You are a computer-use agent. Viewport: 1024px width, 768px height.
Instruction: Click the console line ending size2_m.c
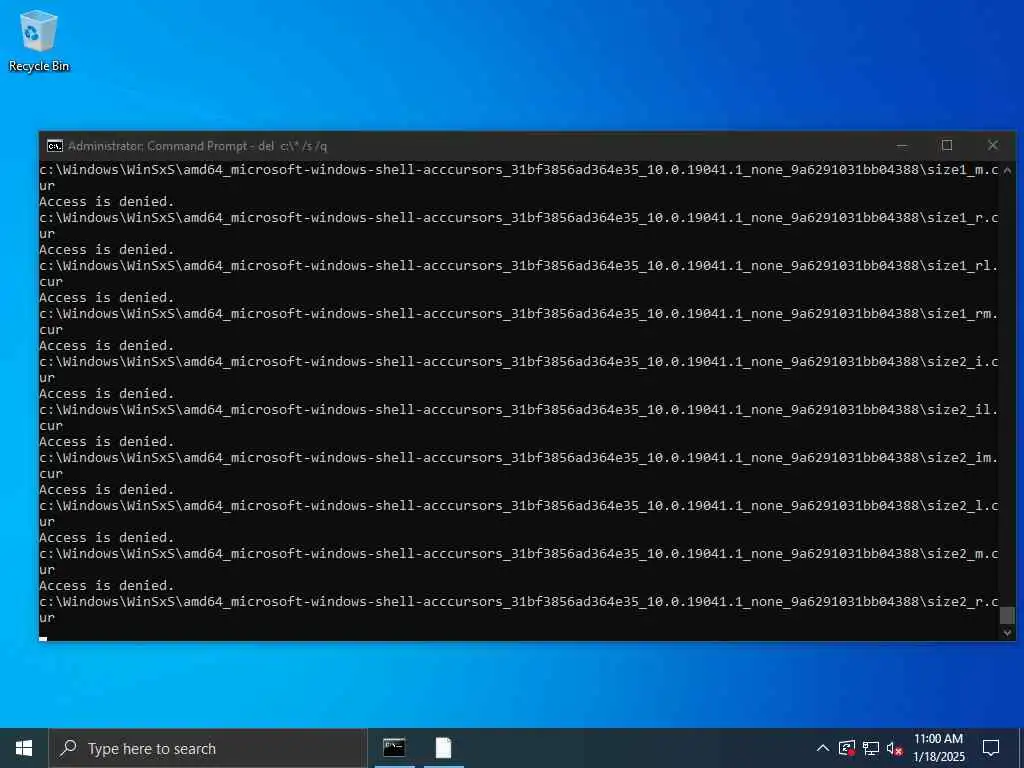[x=519, y=554]
